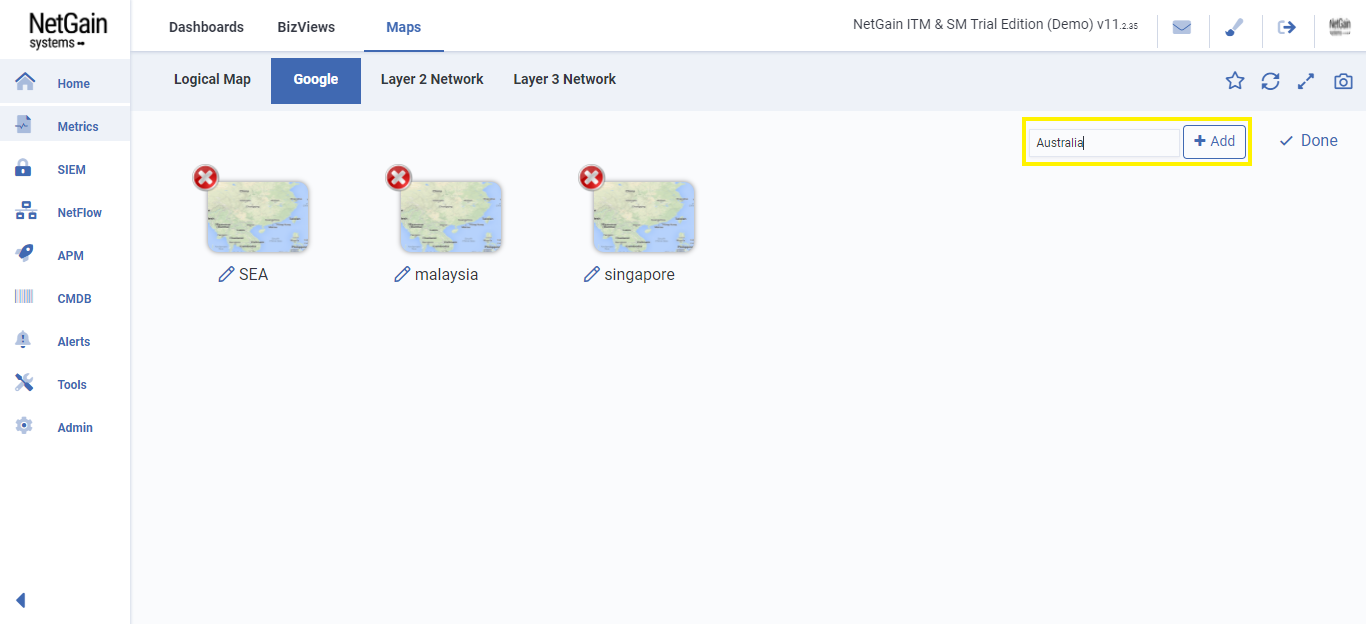
Task: Open the Tools wrench icon
Action: pos(25,383)
